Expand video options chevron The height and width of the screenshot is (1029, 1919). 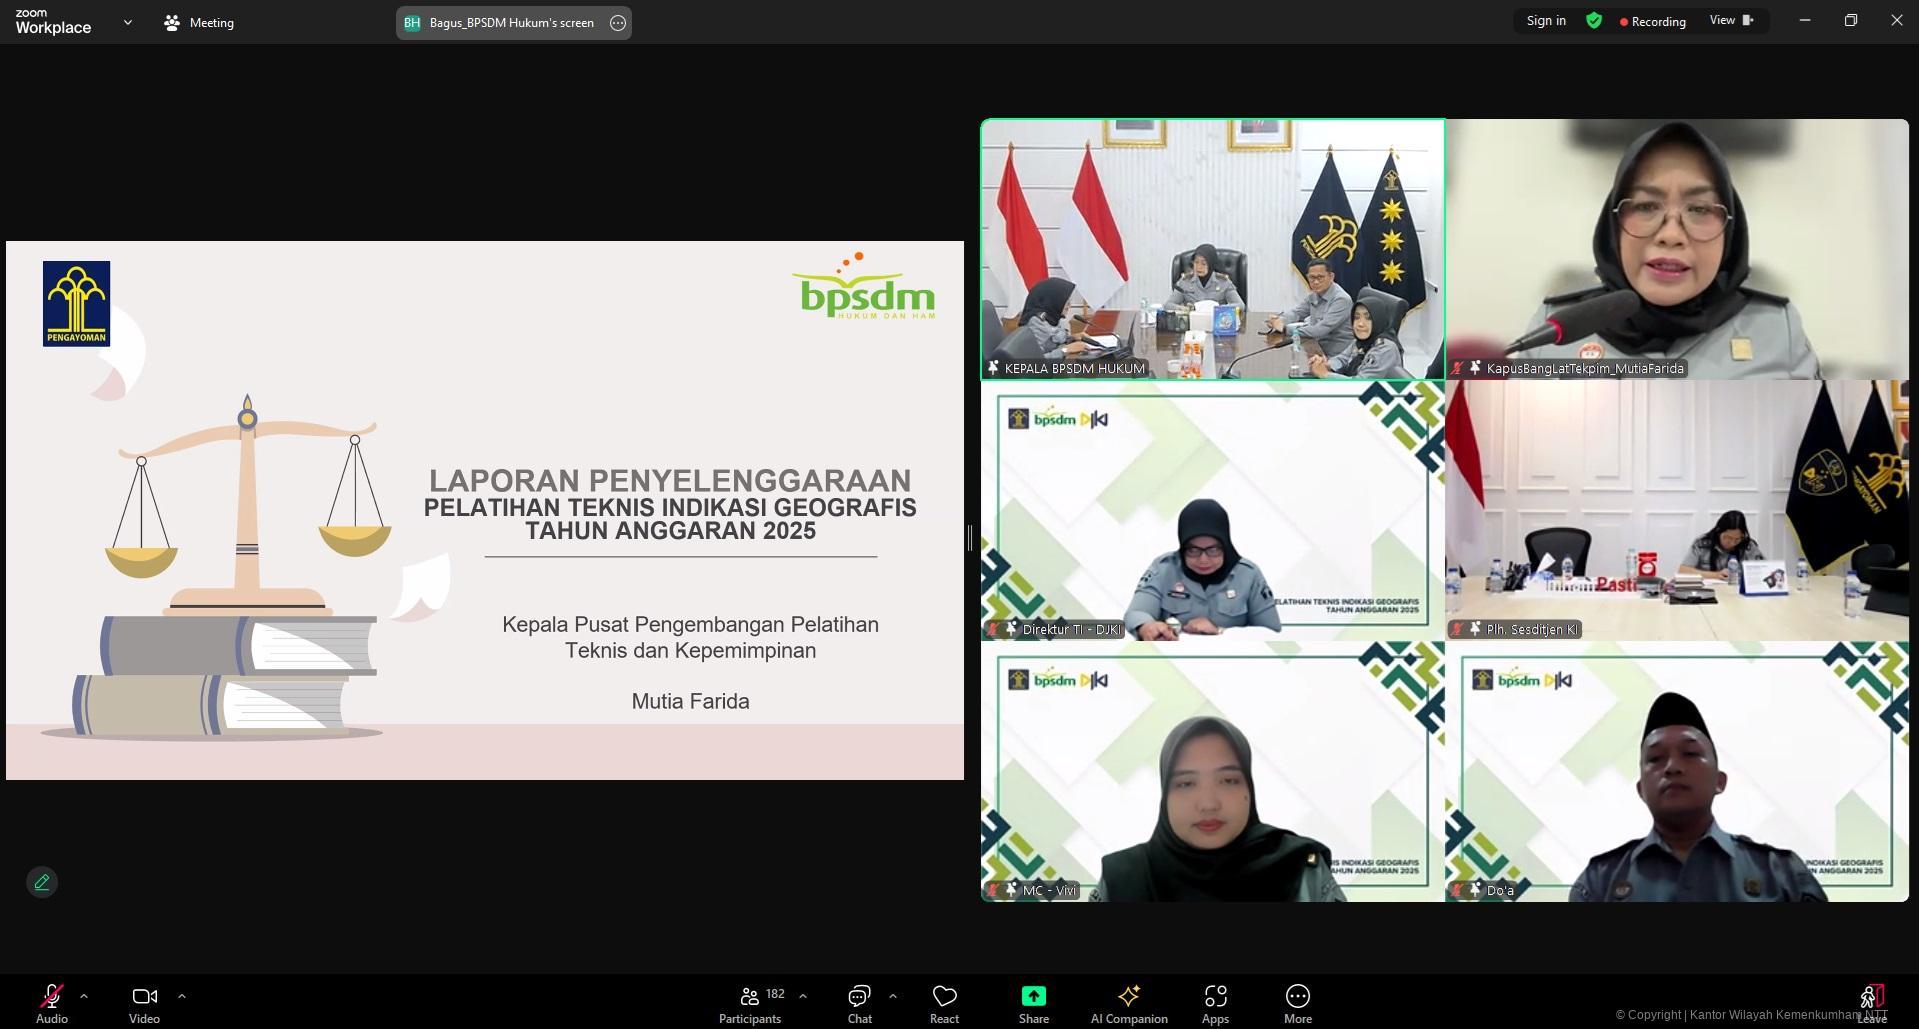(x=182, y=996)
